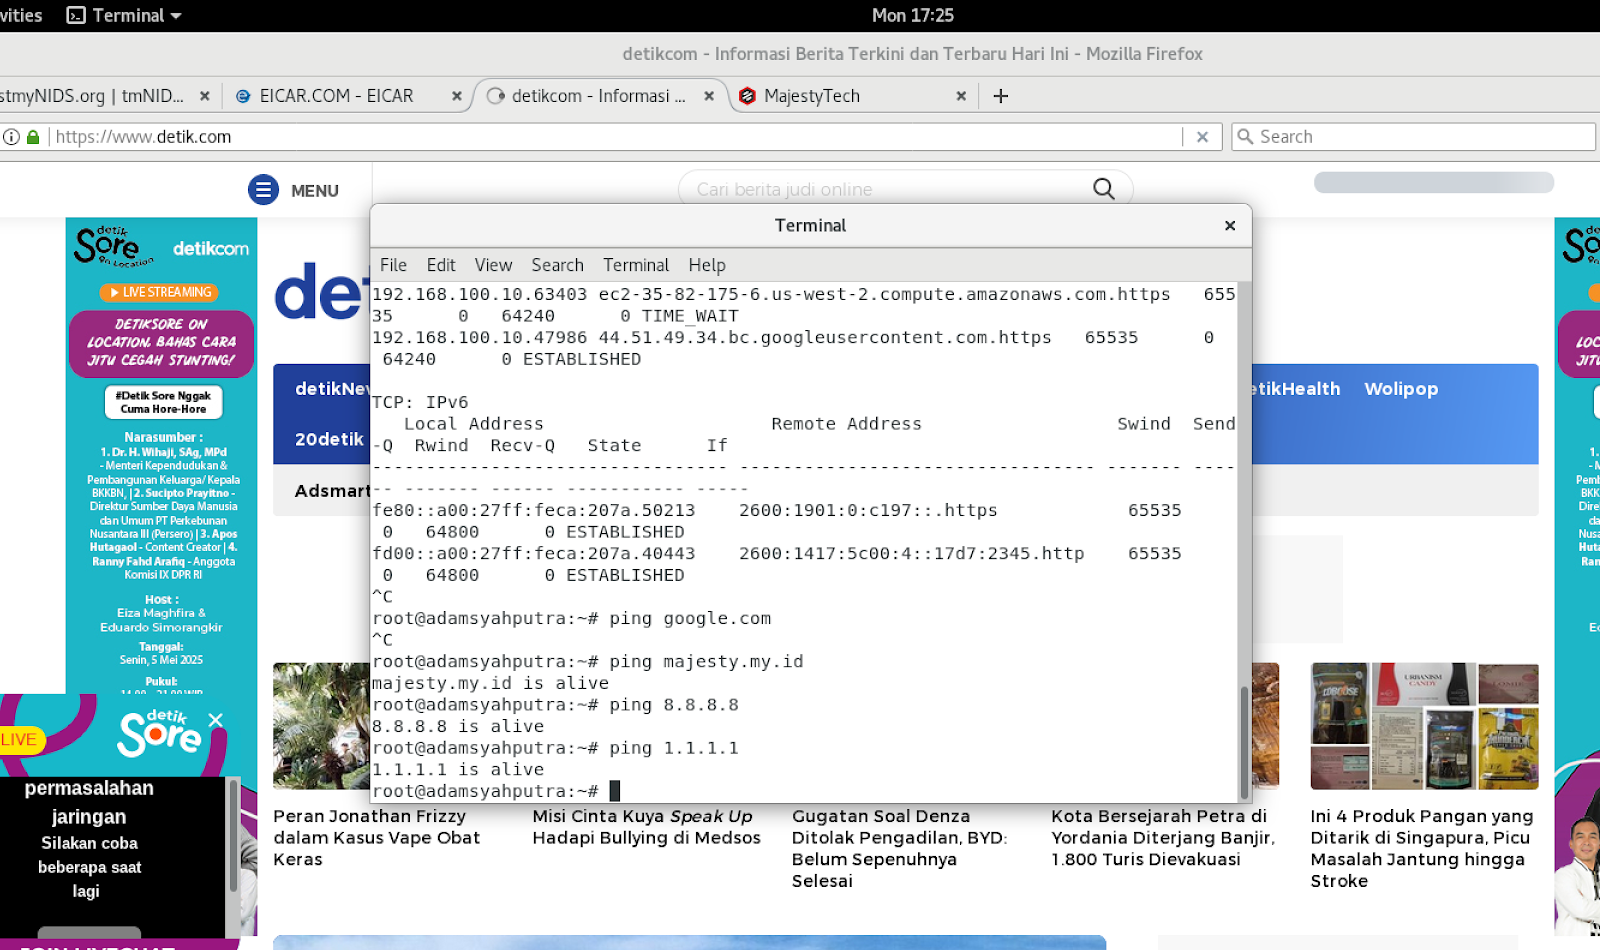Image resolution: width=1600 pixels, height=950 pixels.
Task: Stop page loading via the X in address bar
Action: [1203, 137]
